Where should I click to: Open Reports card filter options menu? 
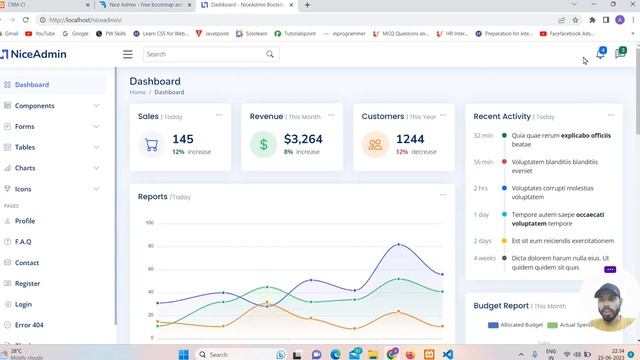pos(443,195)
